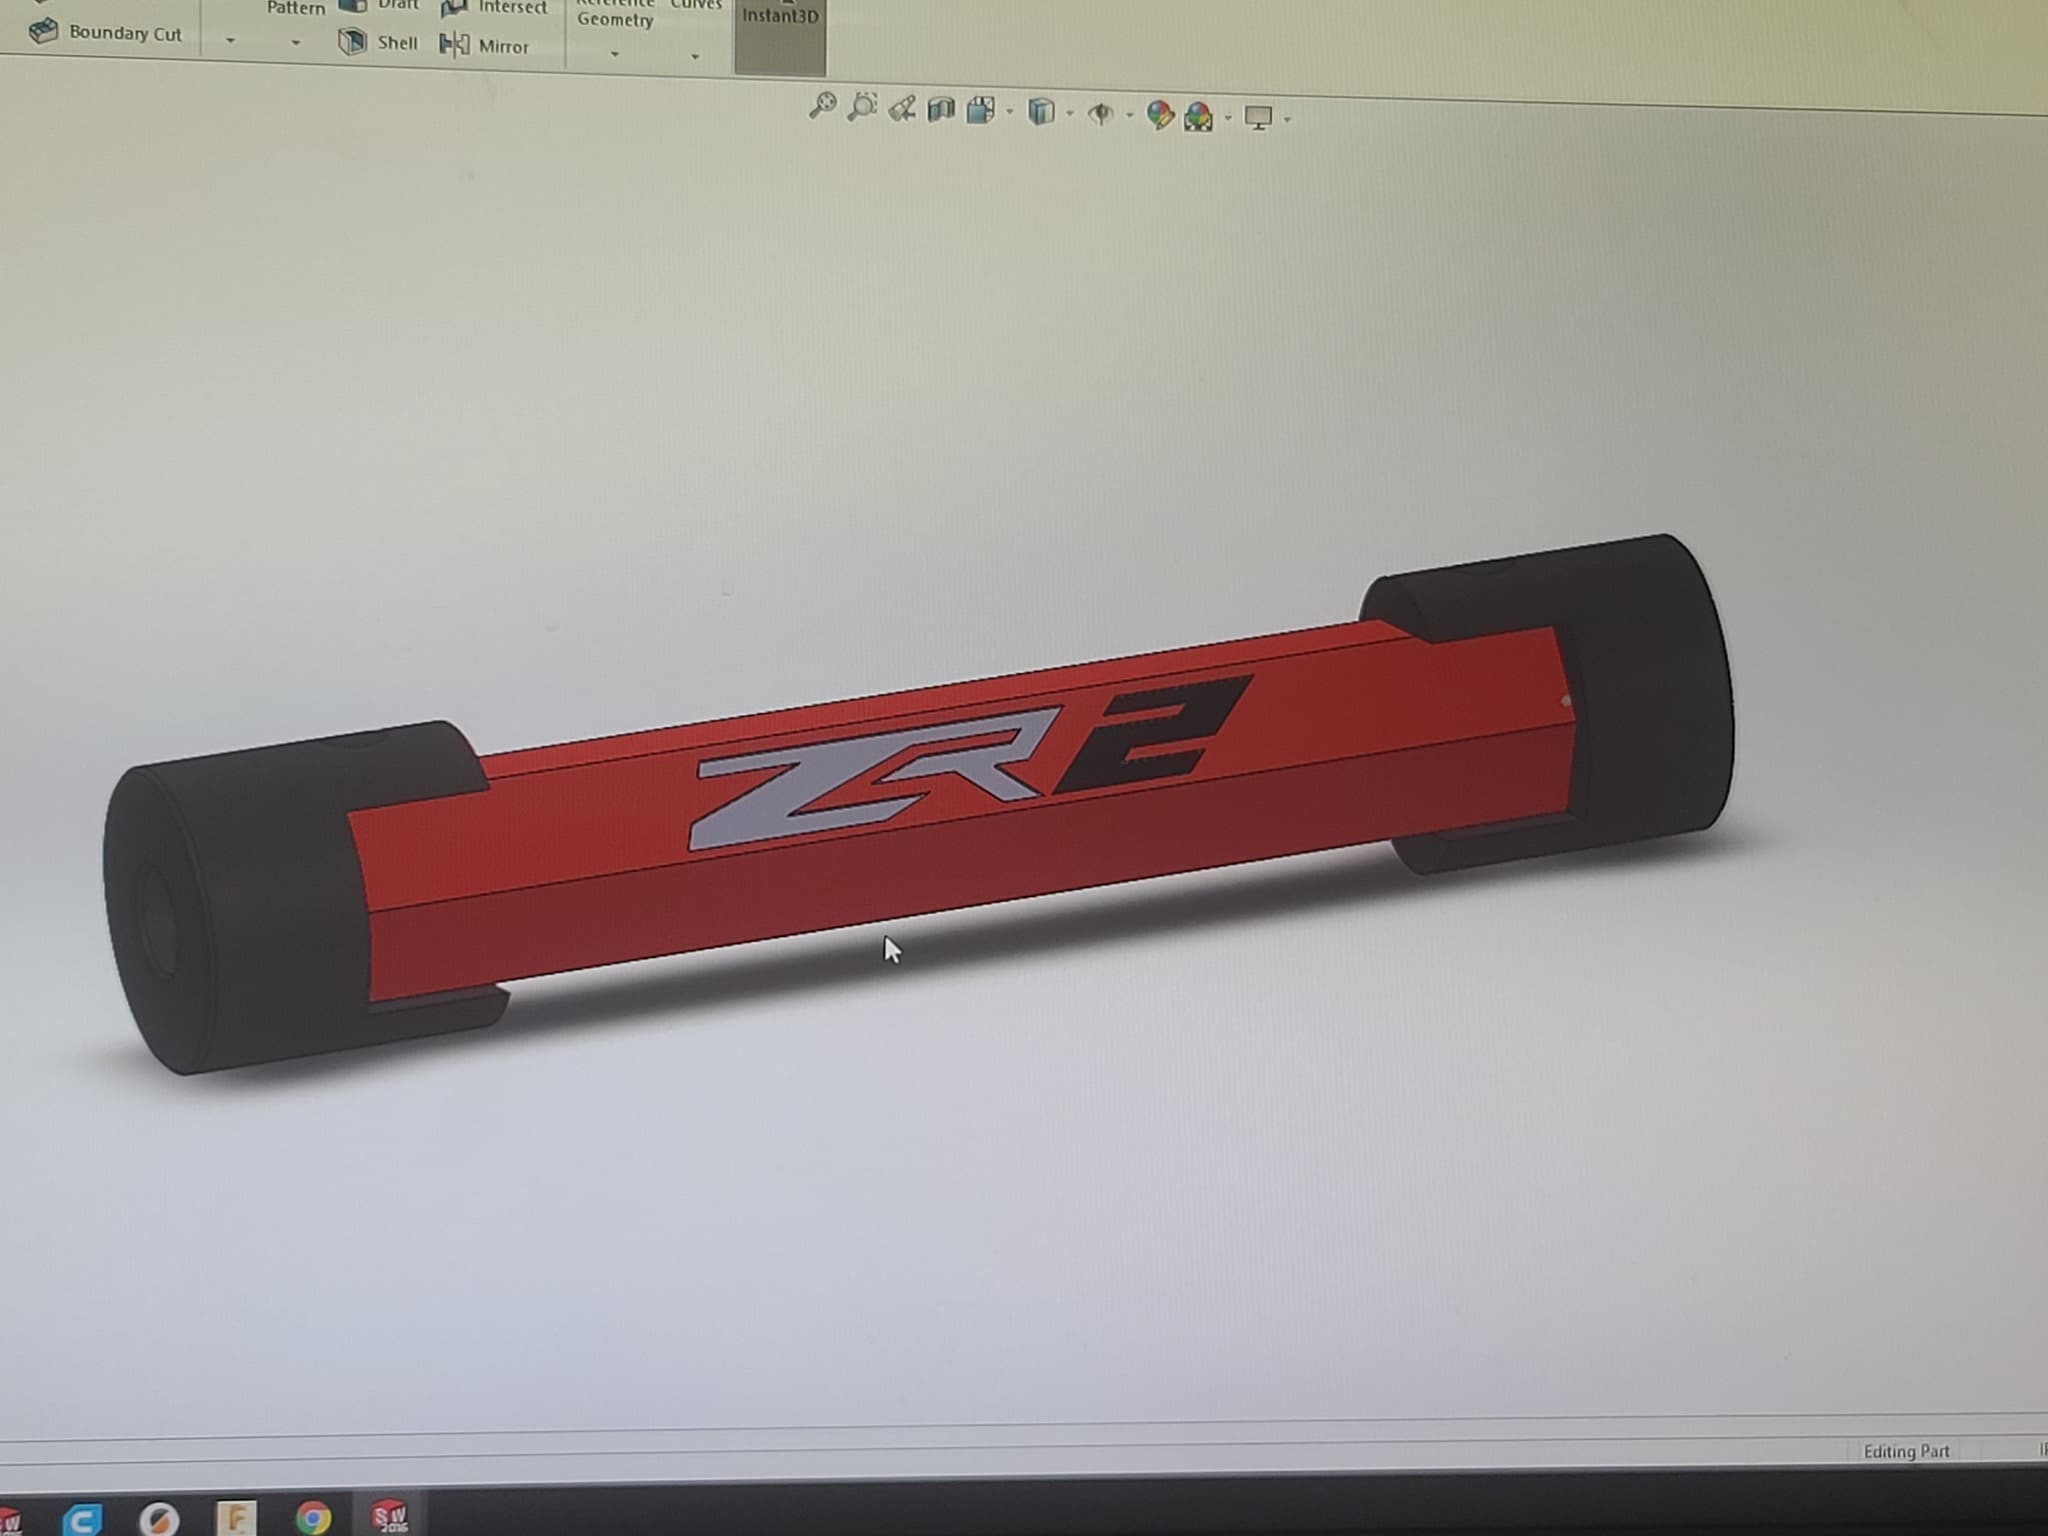Image resolution: width=2048 pixels, height=1536 pixels.
Task: Open the View Settings monitor icon
Action: point(1258,118)
